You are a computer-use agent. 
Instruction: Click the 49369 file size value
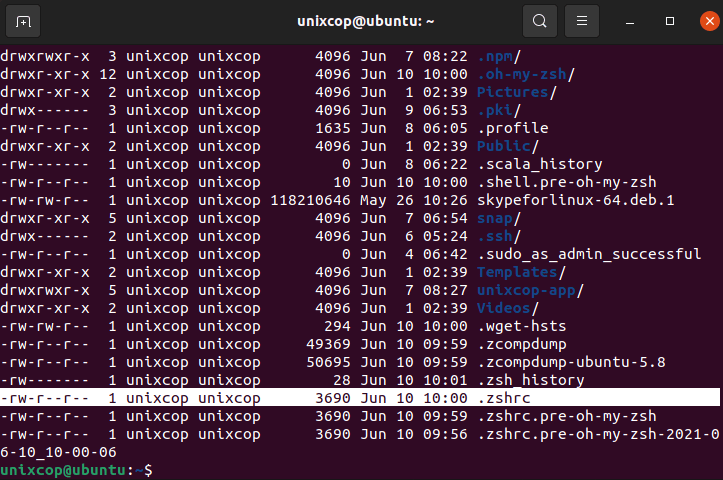coord(328,344)
